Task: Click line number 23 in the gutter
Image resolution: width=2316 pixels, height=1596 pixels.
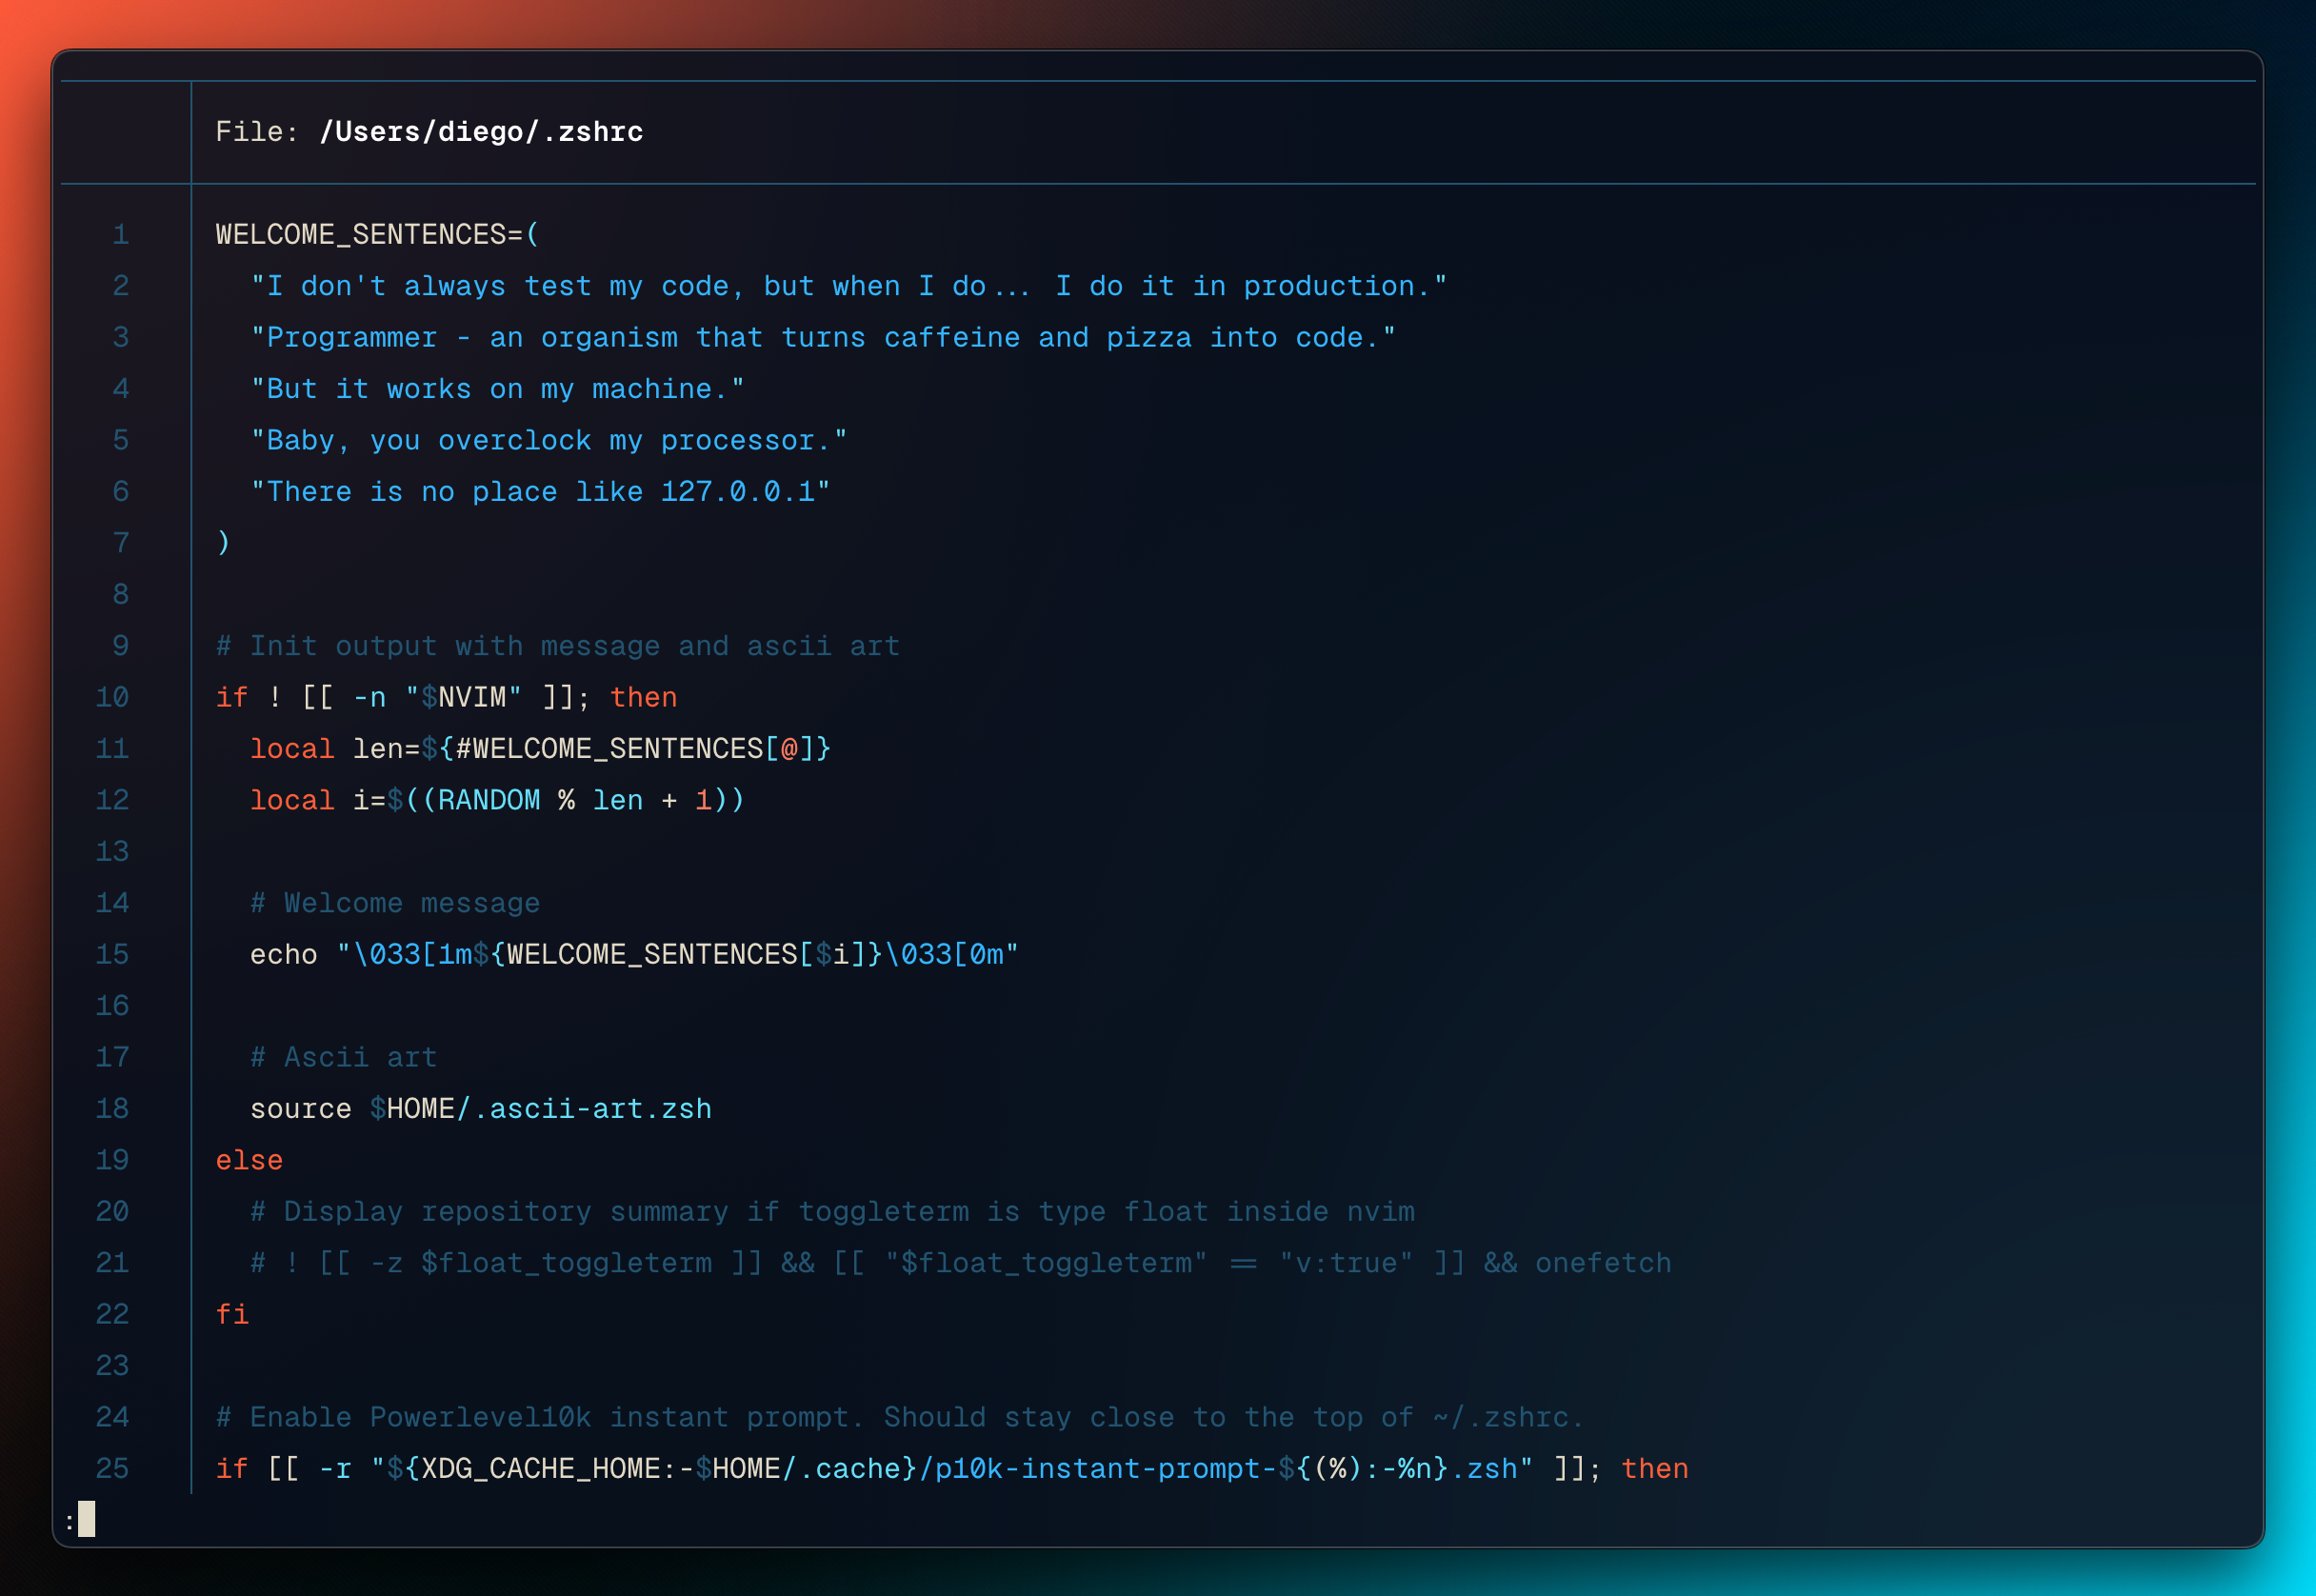Action: (112, 1366)
